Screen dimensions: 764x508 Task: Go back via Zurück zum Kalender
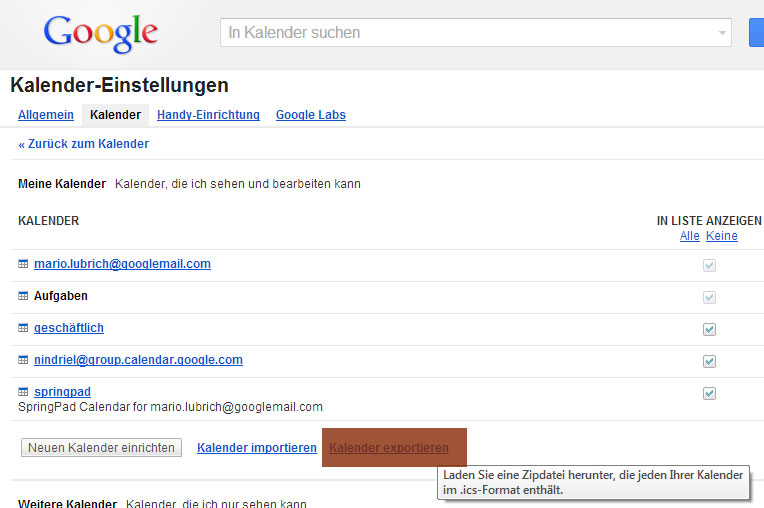pos(84,144)
